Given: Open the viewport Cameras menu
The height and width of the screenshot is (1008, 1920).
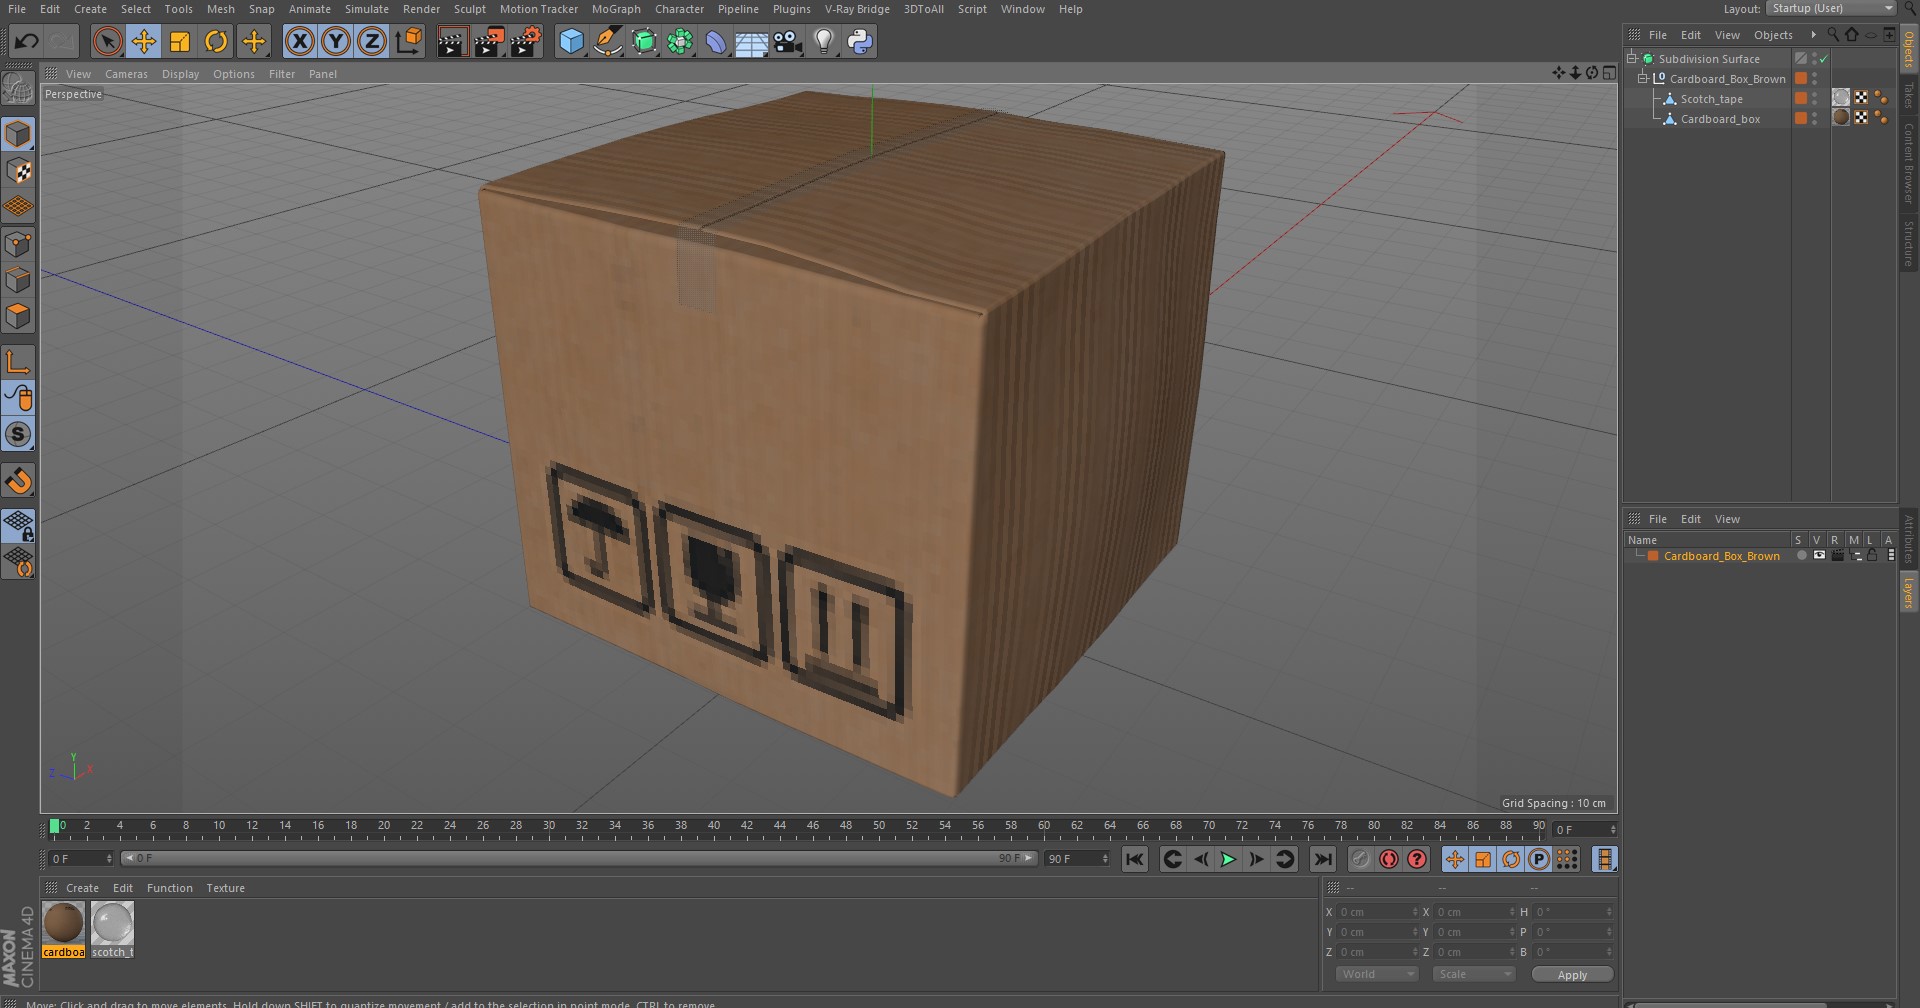Looking at the screenshot, I should click(x=126, y=74).
